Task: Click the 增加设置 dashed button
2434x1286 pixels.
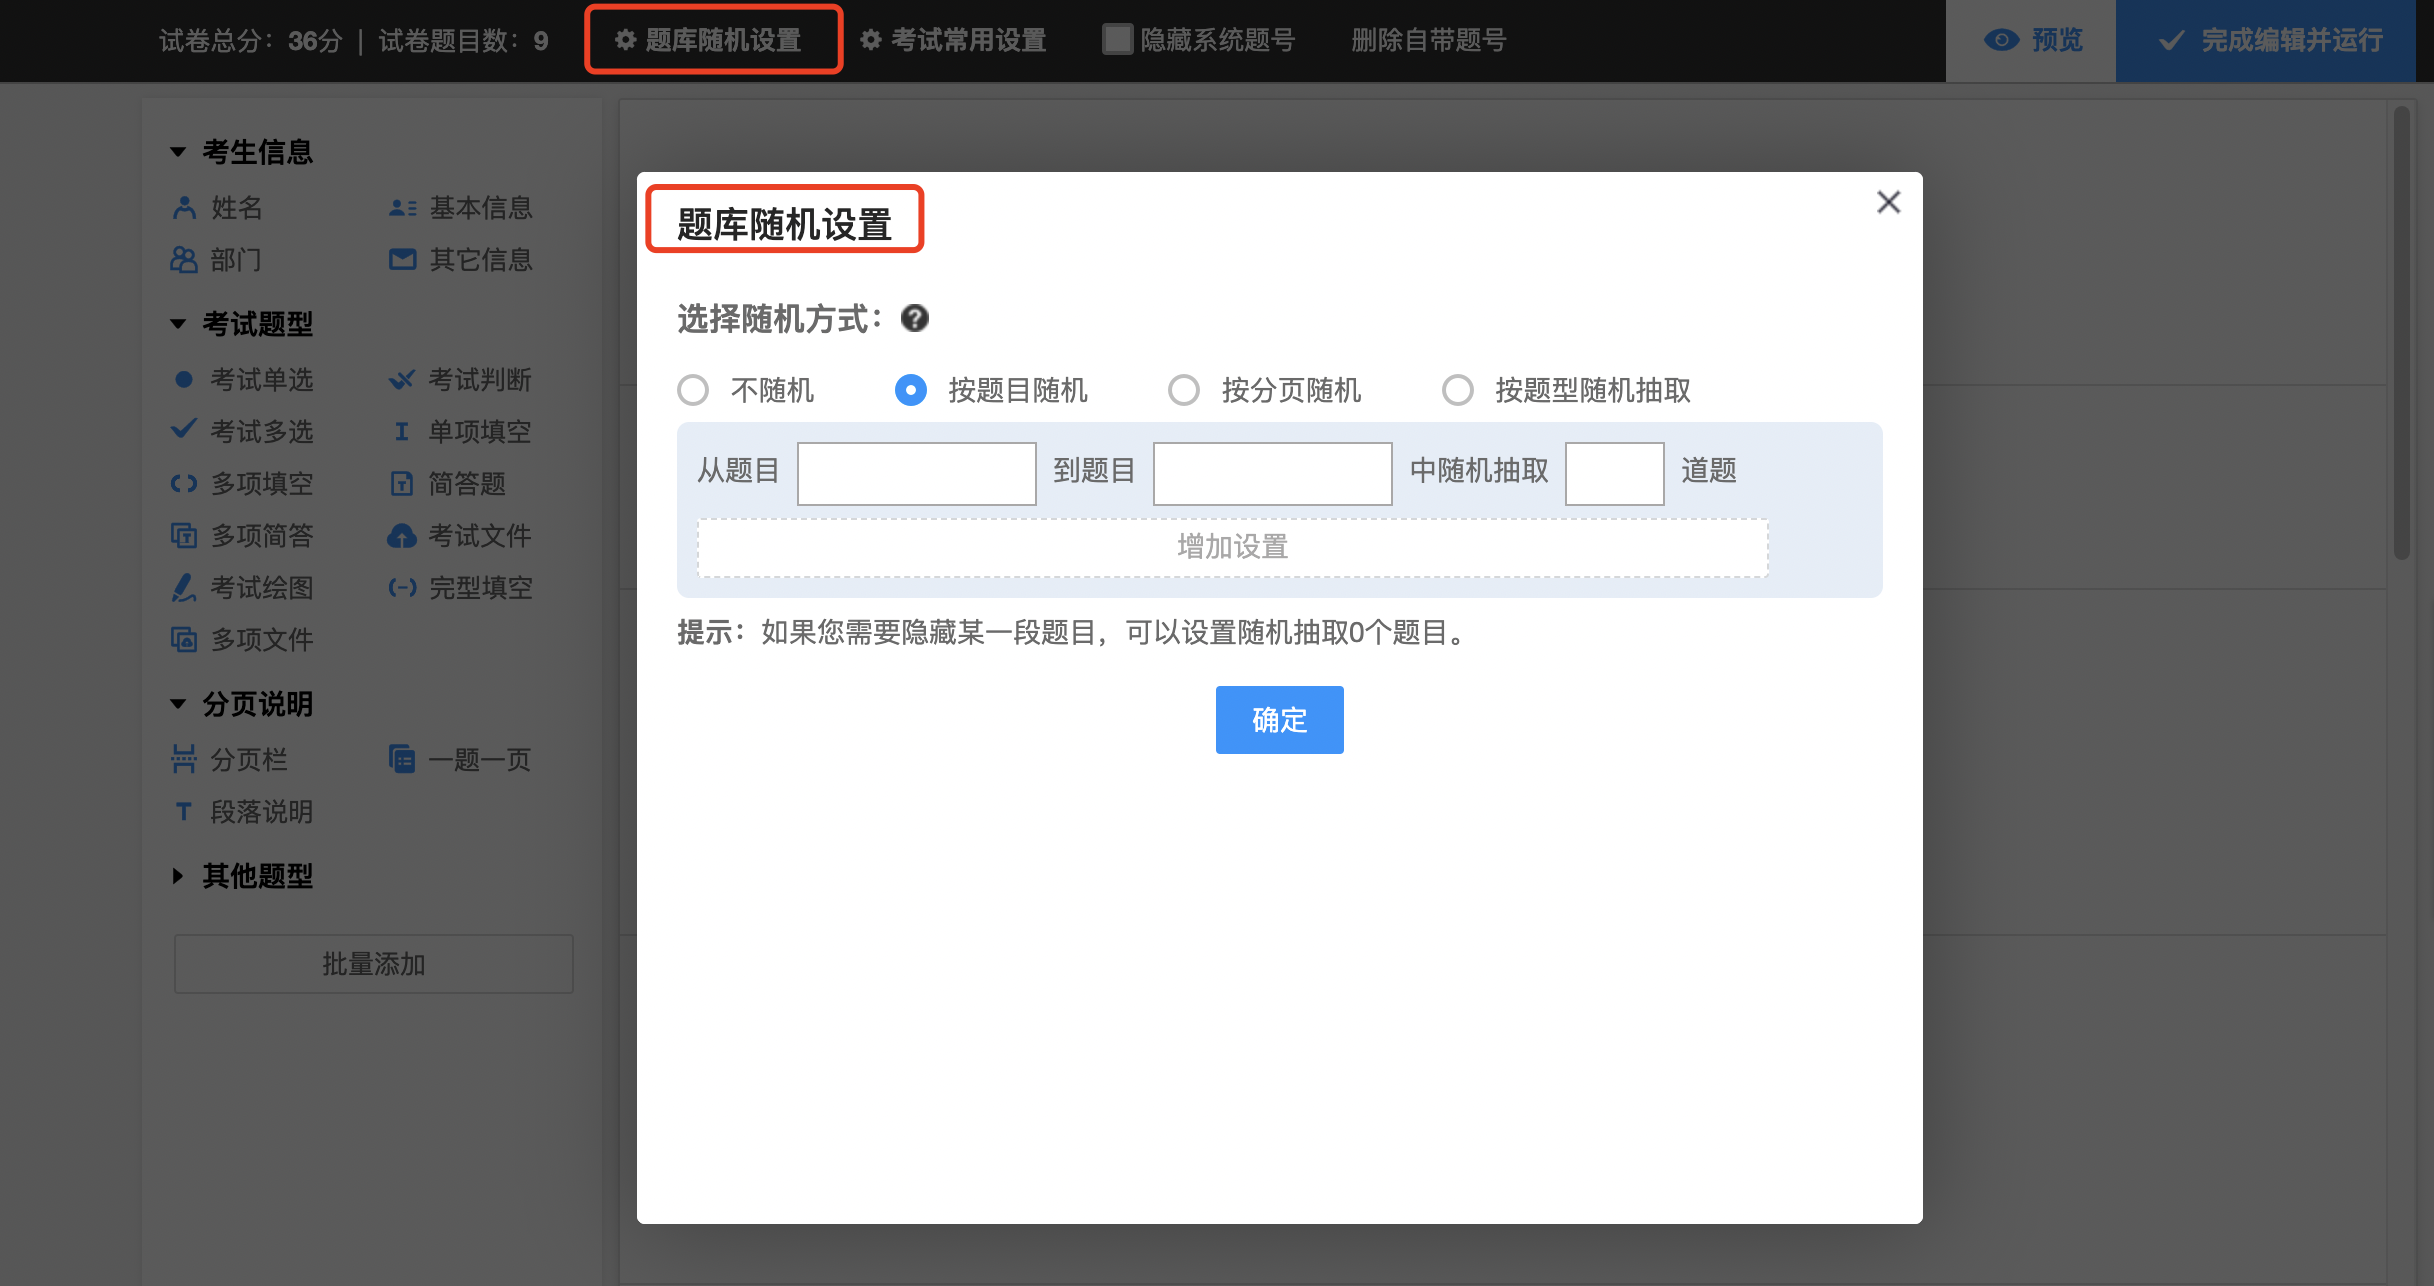Action: pyautogui.click(x=1233, y=547)
